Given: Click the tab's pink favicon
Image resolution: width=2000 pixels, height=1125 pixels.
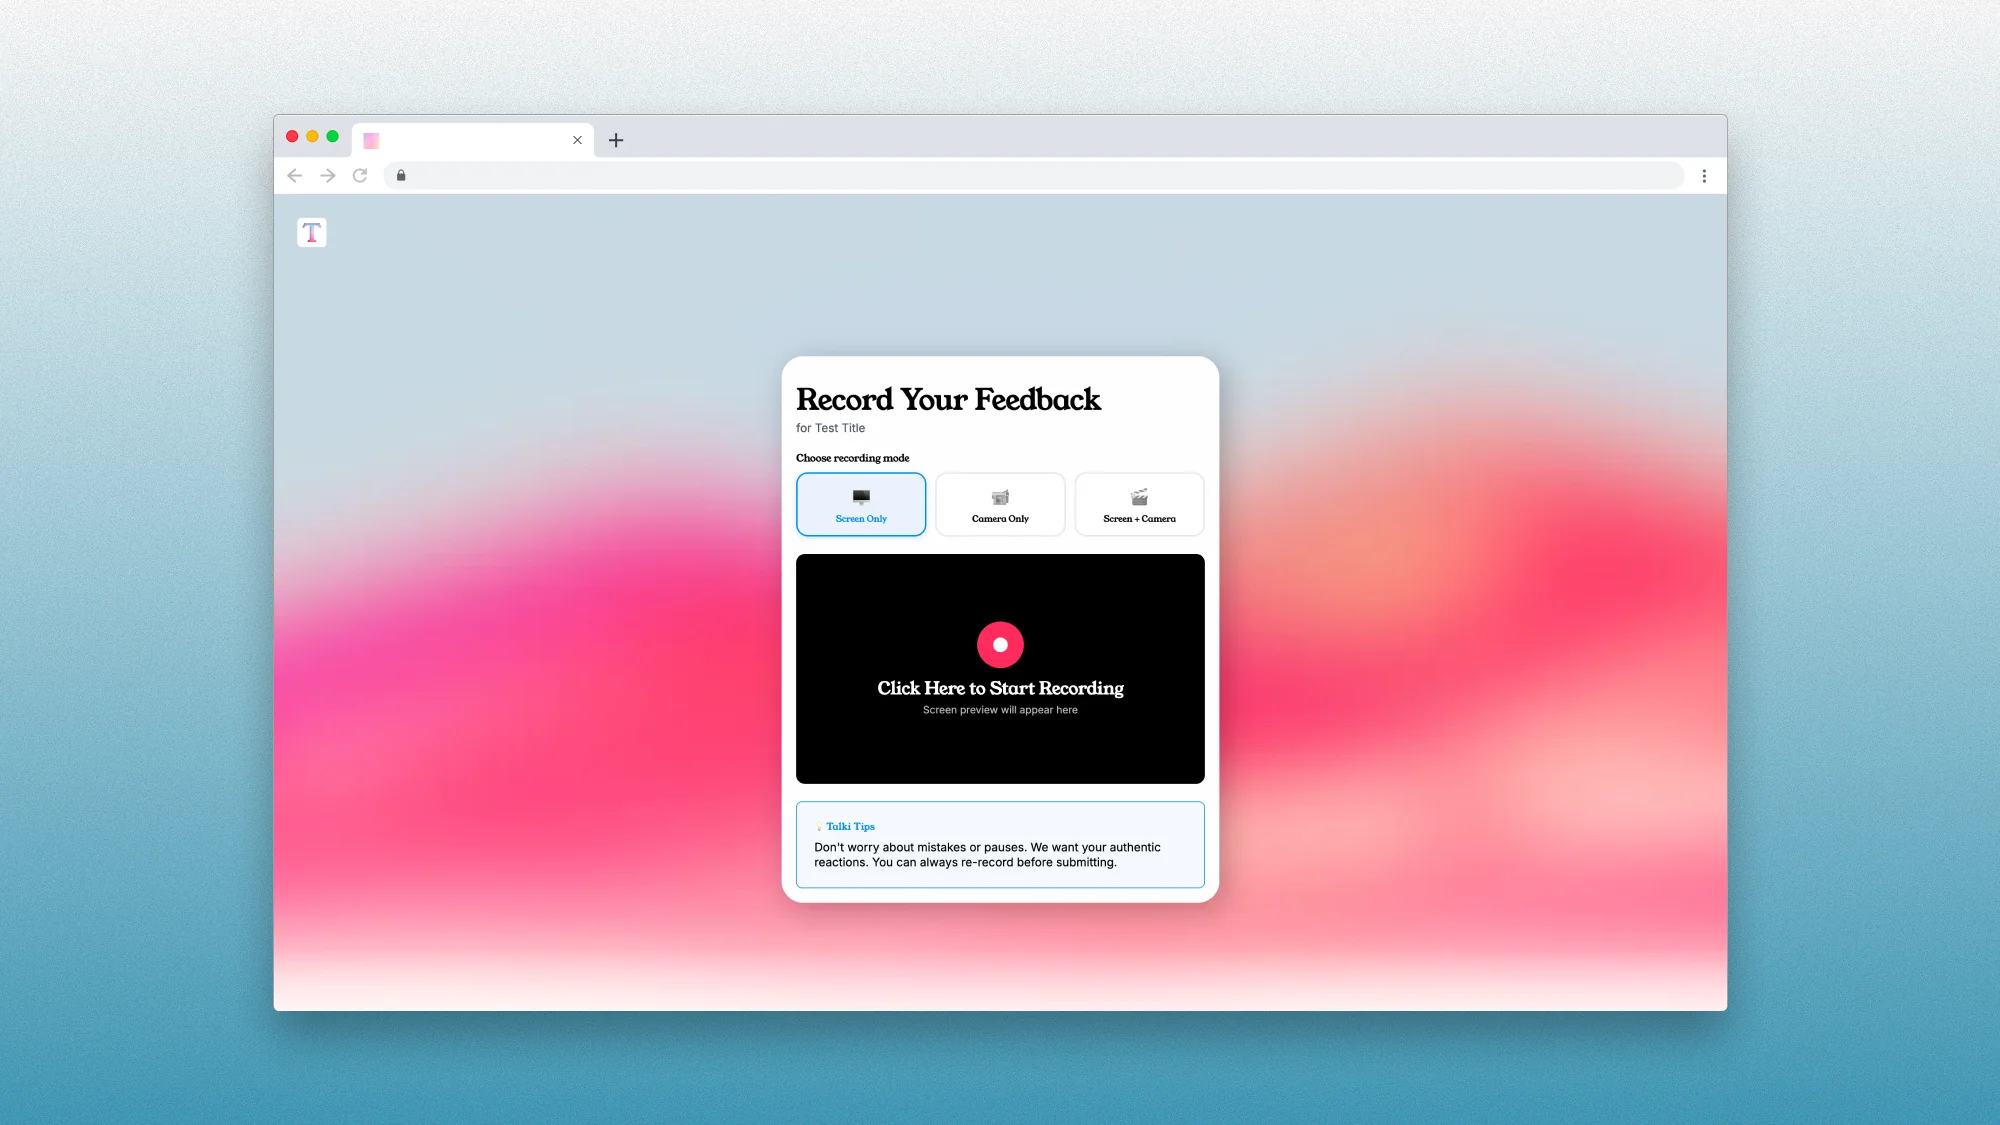Looking at the screenshot, I should pyautogui.click(x=371, y=140).
